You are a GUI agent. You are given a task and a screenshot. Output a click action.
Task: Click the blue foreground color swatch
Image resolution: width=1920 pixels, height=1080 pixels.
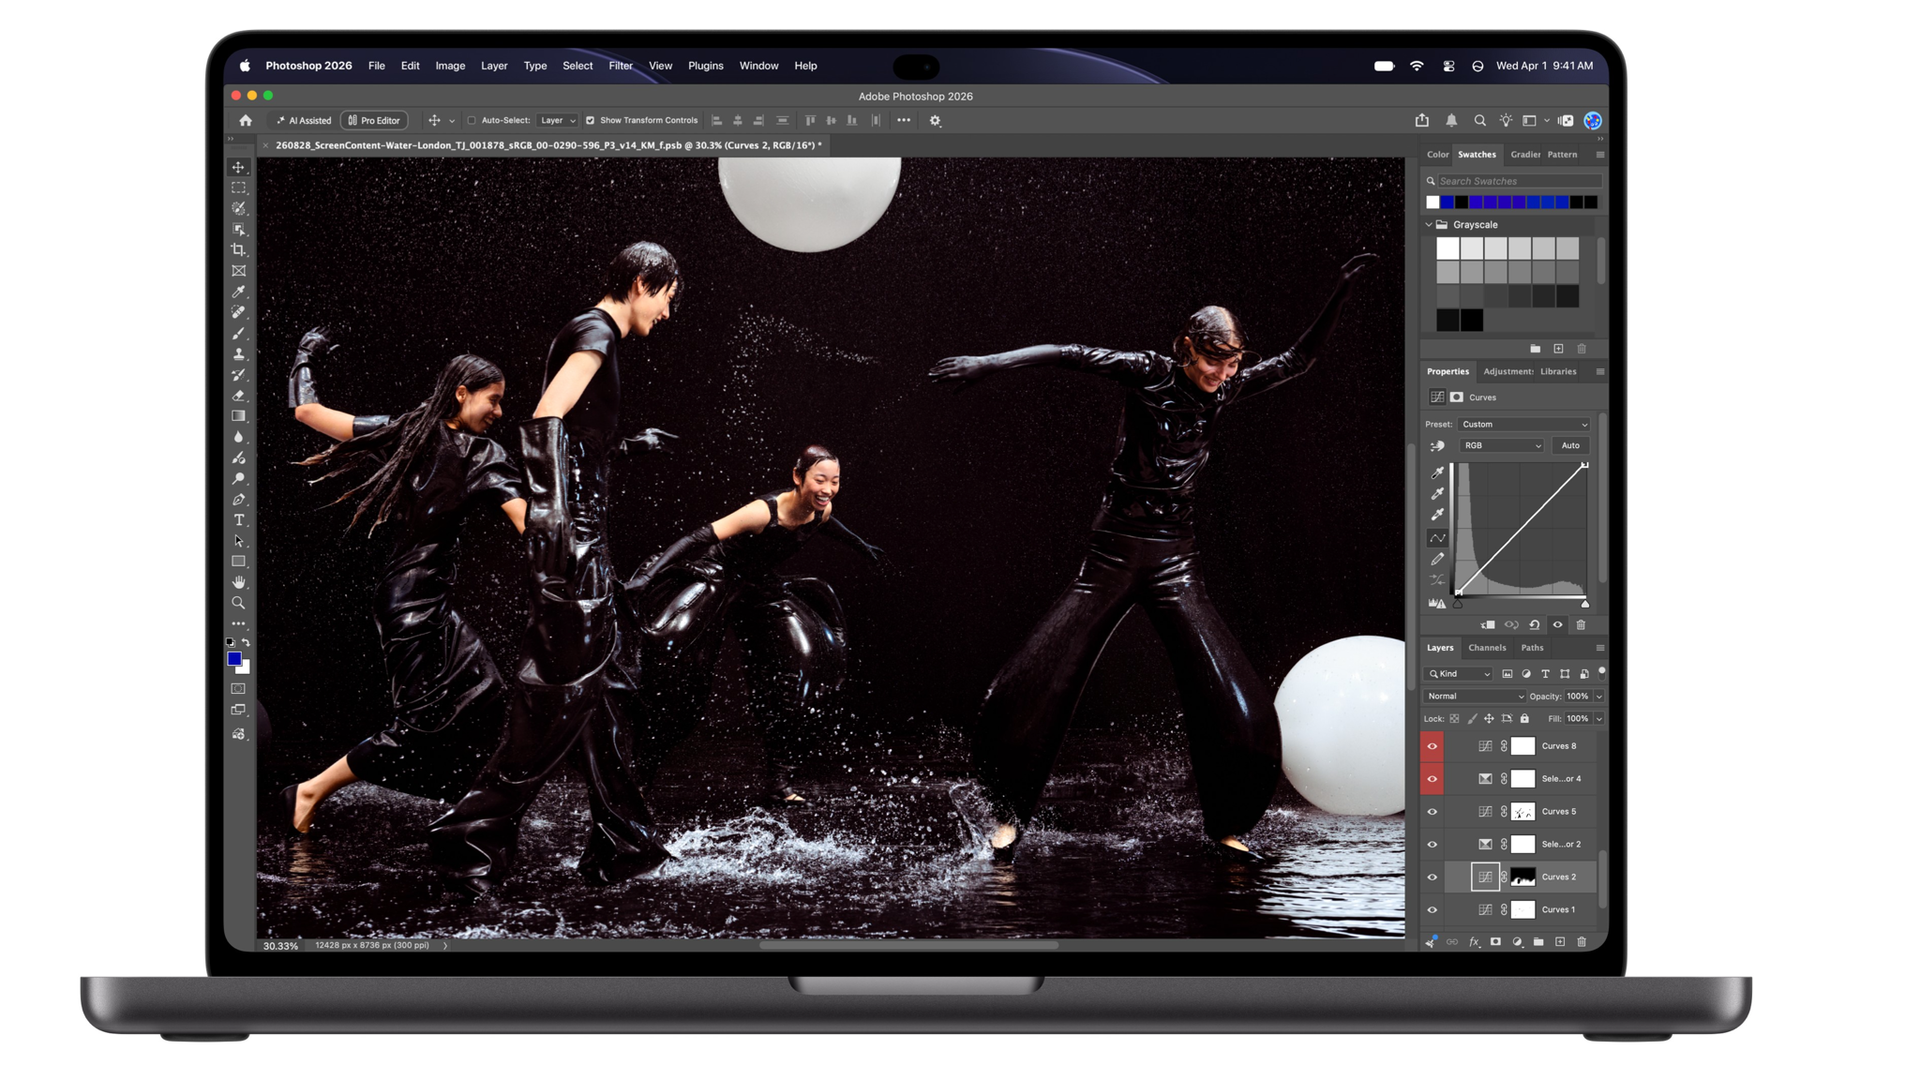234,659
